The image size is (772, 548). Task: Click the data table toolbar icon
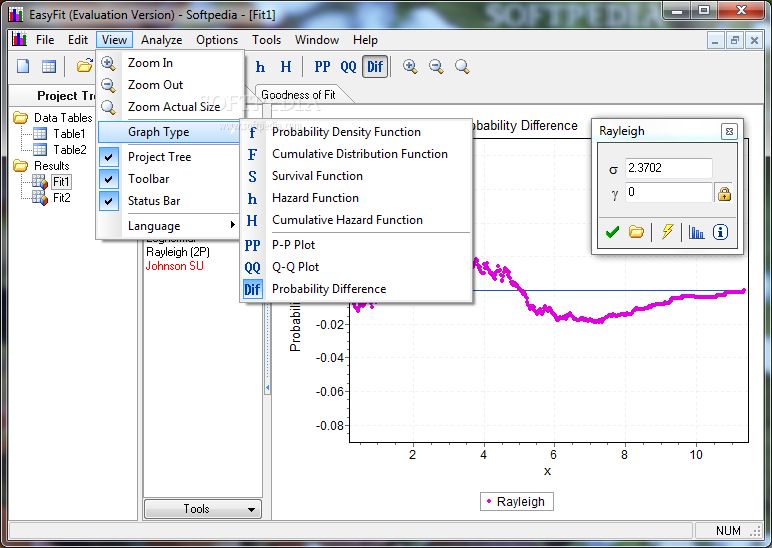coord(49,66)
